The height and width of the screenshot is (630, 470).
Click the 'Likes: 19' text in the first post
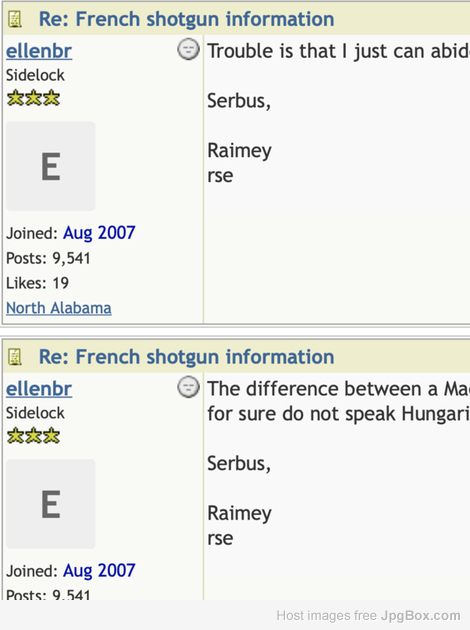pyautogui.click(x=37, y=283)
